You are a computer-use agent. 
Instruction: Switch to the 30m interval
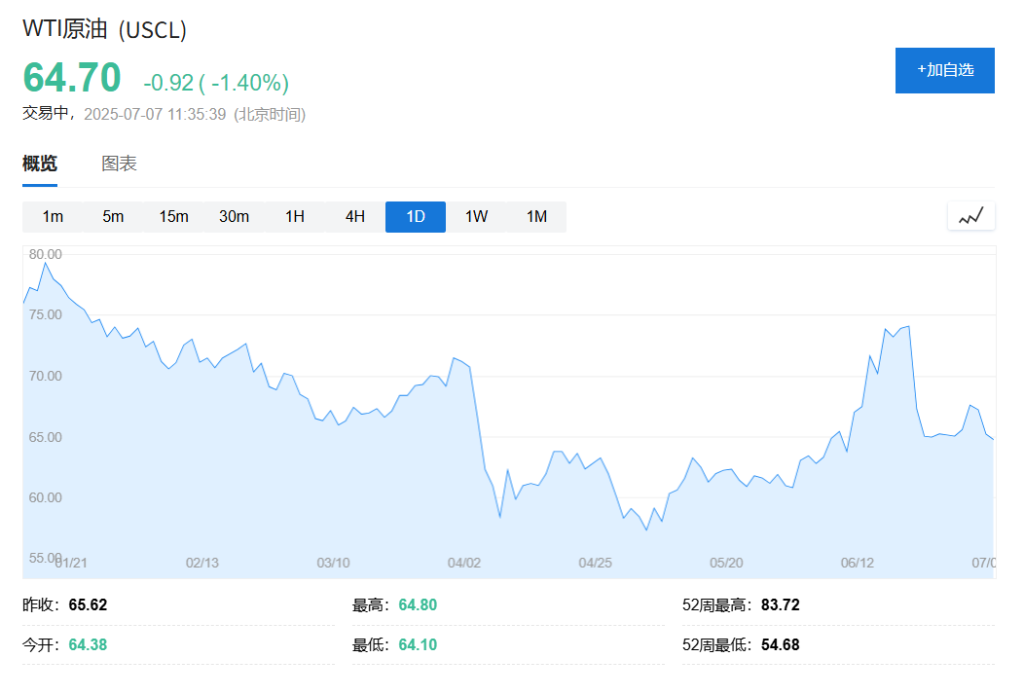pos(234,217)
